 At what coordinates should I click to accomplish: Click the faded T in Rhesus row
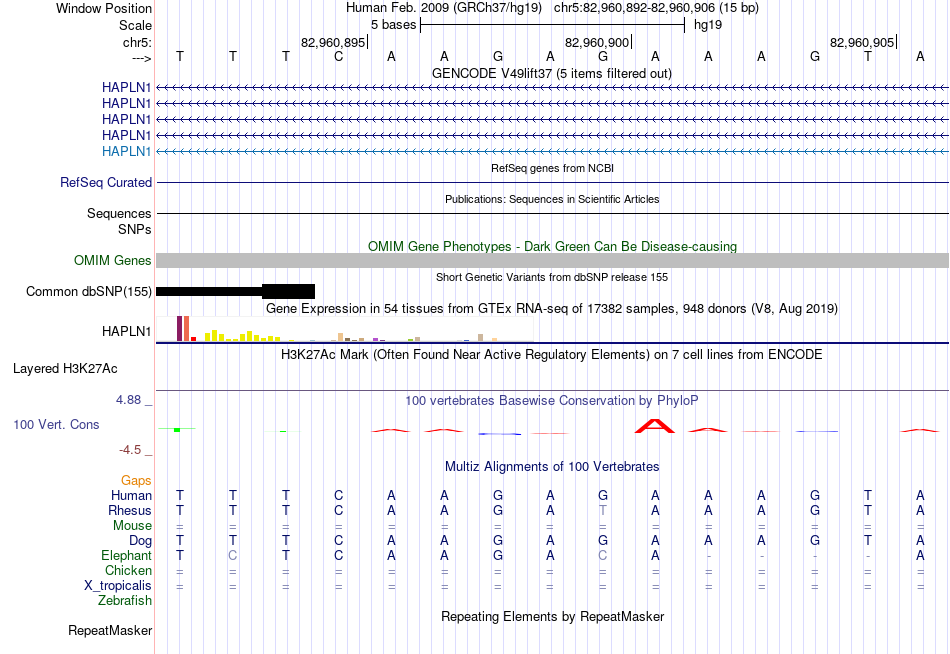point(603,510)
